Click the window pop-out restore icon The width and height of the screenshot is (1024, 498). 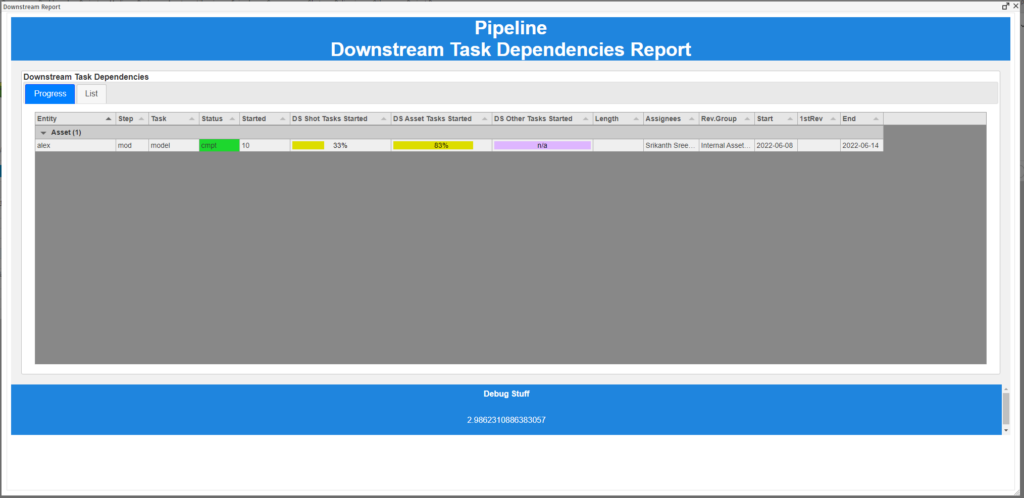point(1005,6)
